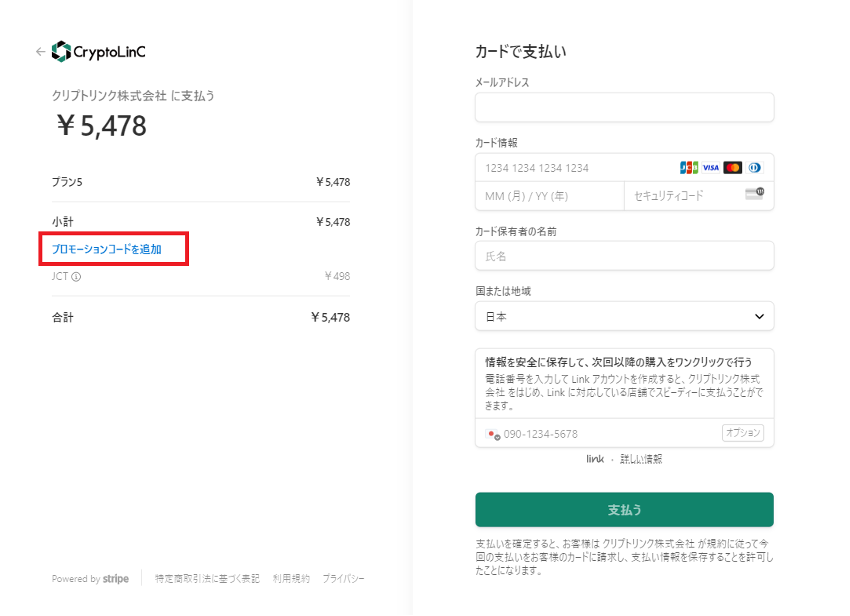Click the dropdown chevron for country

pos(759,316)
